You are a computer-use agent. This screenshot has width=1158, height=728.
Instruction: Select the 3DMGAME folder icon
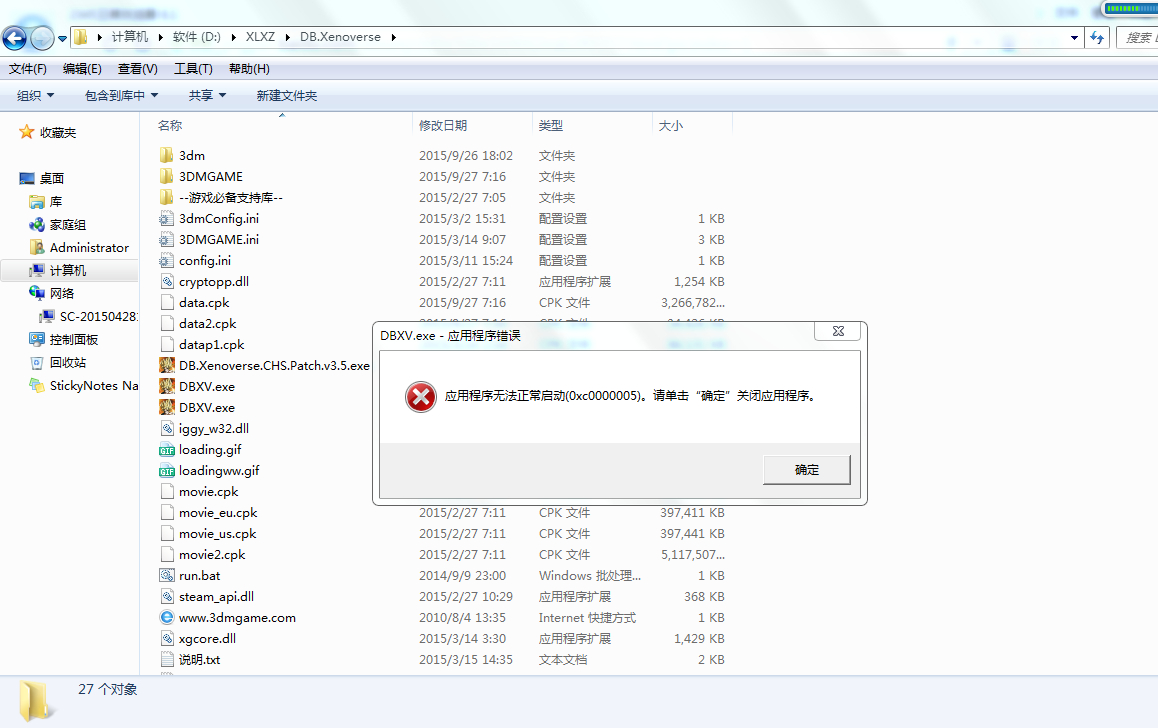point(167,176)
